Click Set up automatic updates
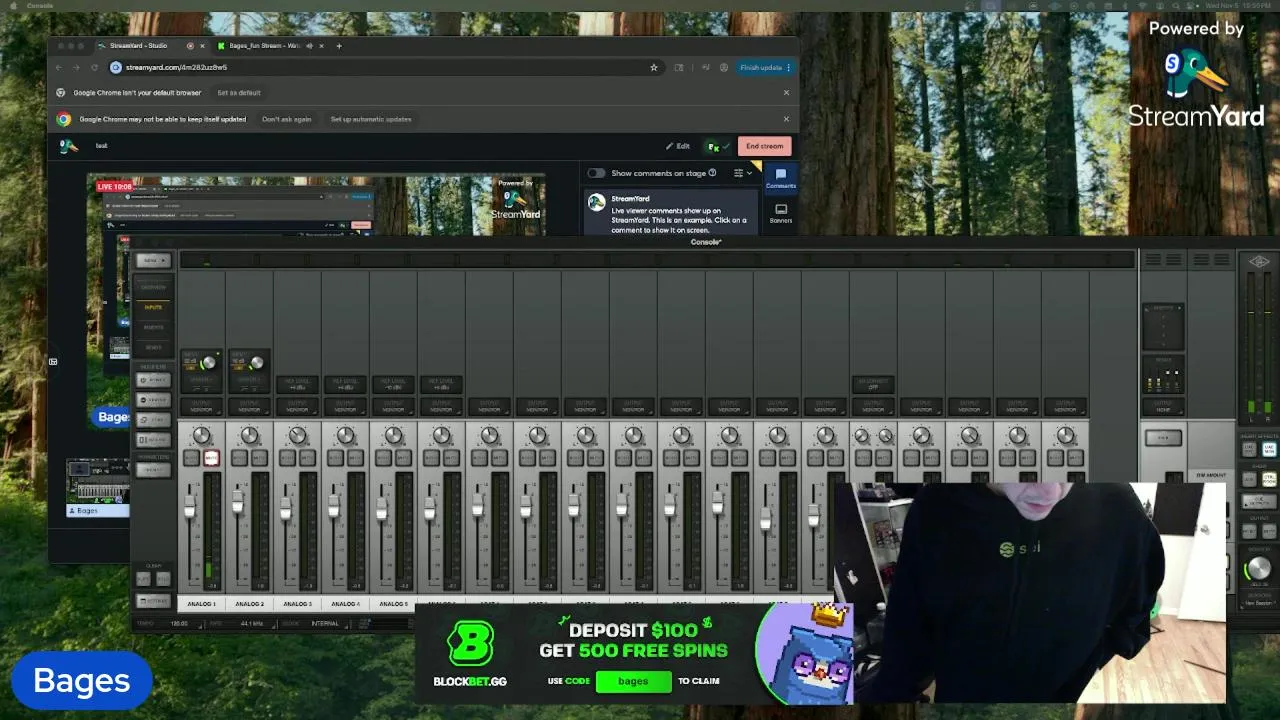 (371, 119)
